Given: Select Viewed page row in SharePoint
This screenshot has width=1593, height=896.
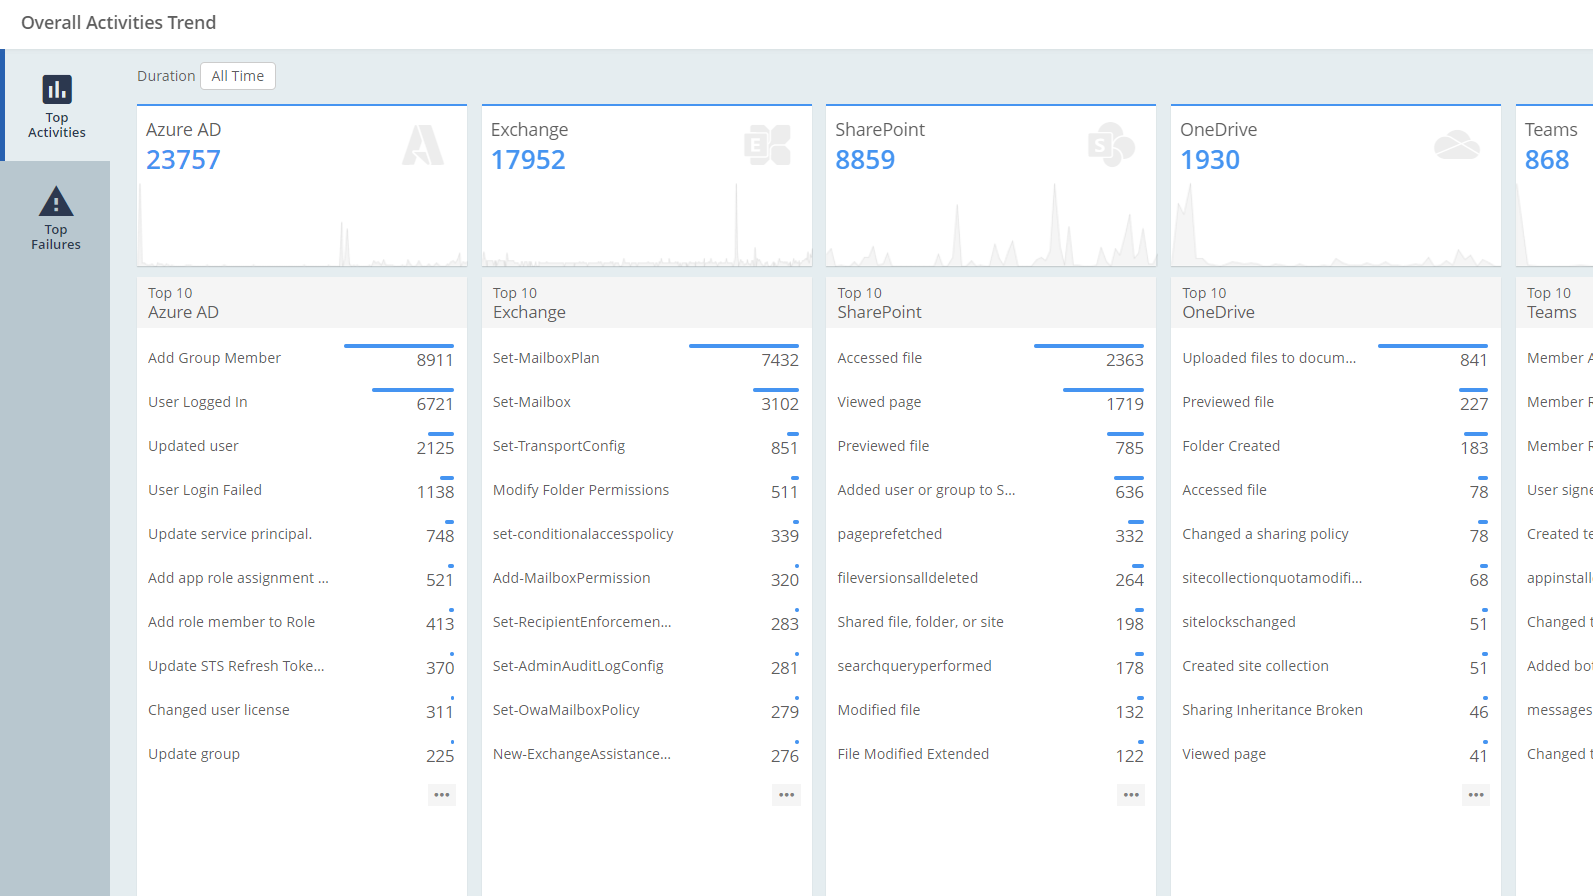Looking at the screenshot, I should [x=991, y=402].
